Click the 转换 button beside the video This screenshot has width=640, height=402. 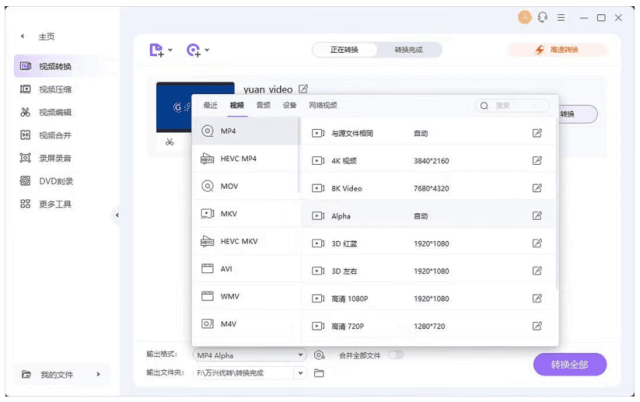[577, 114]
